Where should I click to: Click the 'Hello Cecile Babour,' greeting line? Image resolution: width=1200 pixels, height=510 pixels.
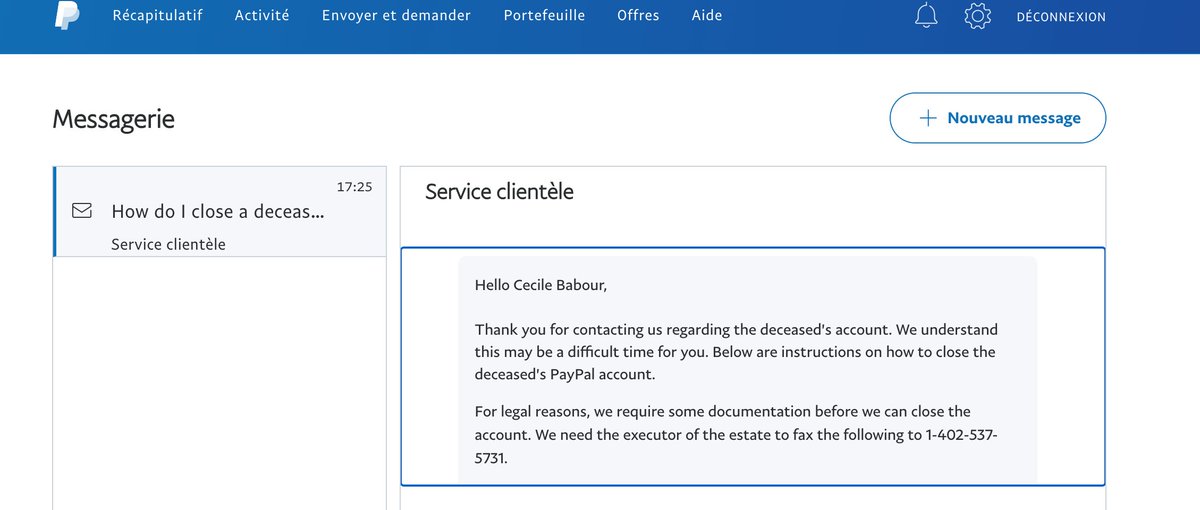coord(541,285)
